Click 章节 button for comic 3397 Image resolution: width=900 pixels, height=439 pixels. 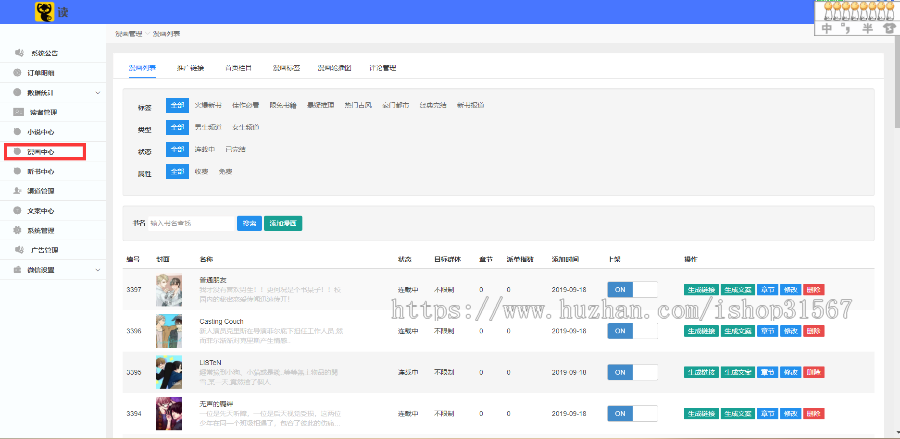(767, 290)
